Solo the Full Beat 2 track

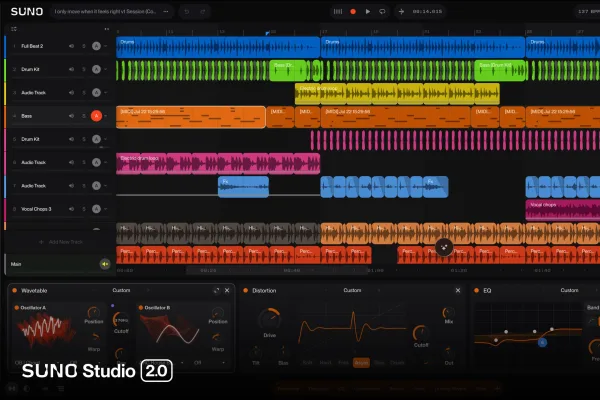coord(84,46)
